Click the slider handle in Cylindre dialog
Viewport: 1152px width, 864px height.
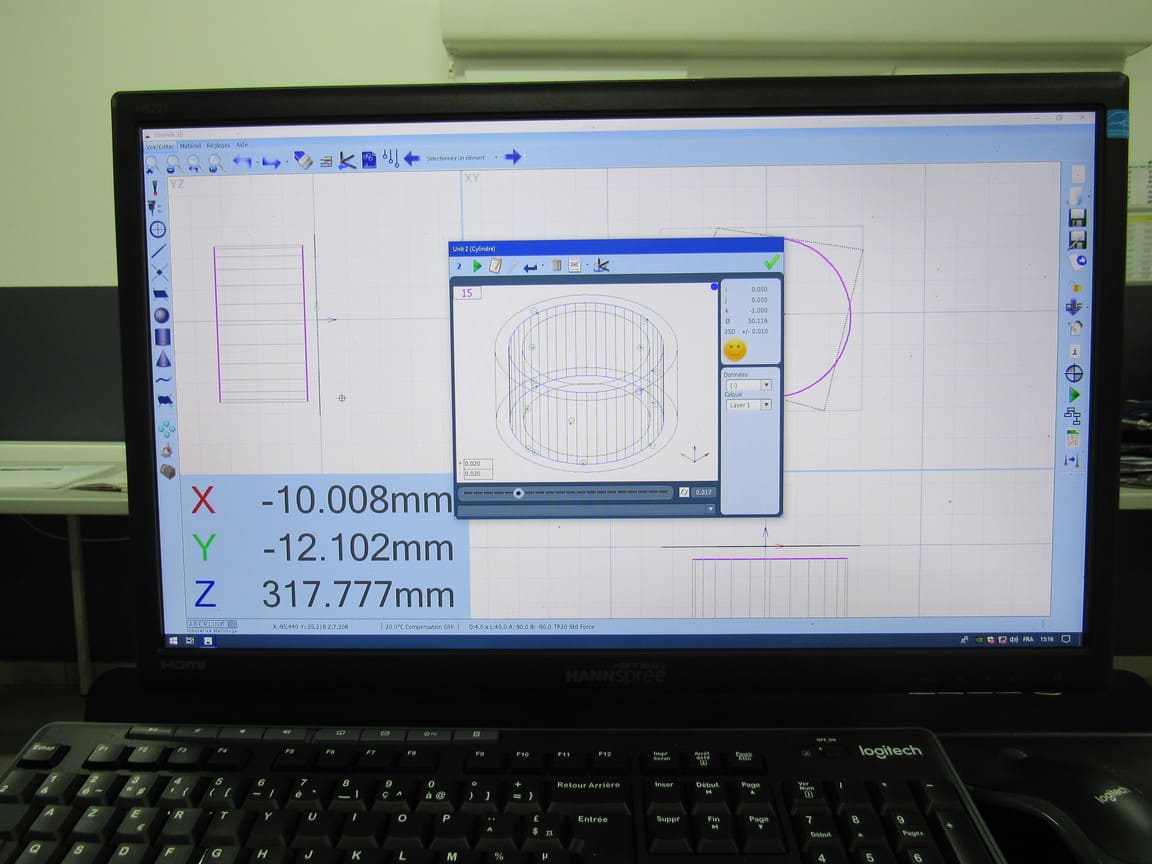coord(518,492)
